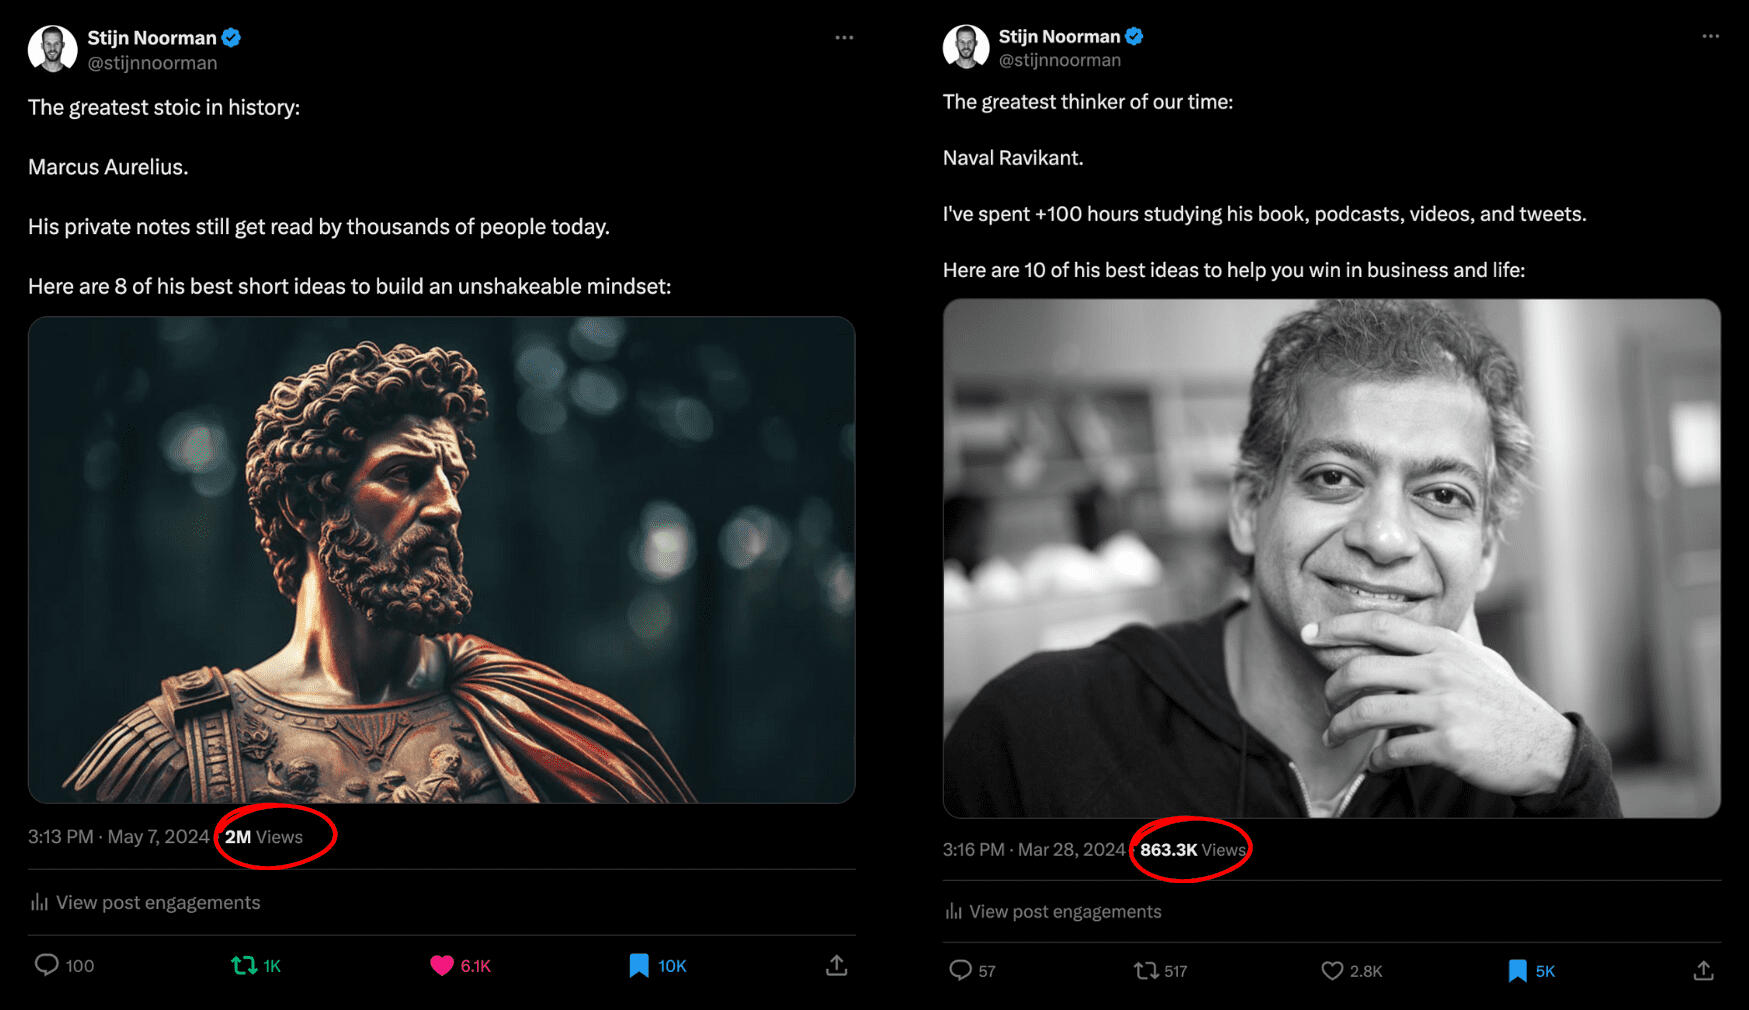Screen dimensions: 1749x1010
Task: Like the Naval Ravikant post
Action: click(x=1332, y=970)
